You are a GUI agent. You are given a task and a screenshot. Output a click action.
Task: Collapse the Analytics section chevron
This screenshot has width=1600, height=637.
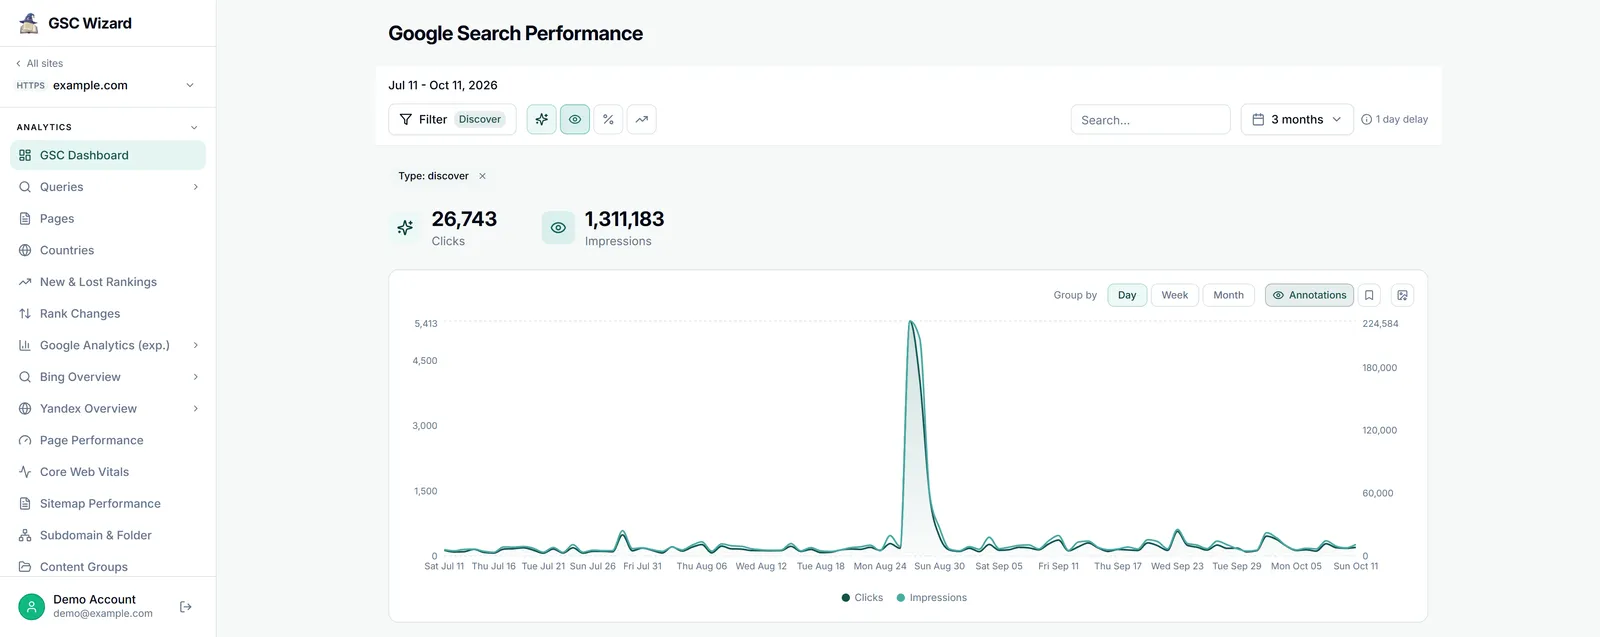click(x=194, y=127)
